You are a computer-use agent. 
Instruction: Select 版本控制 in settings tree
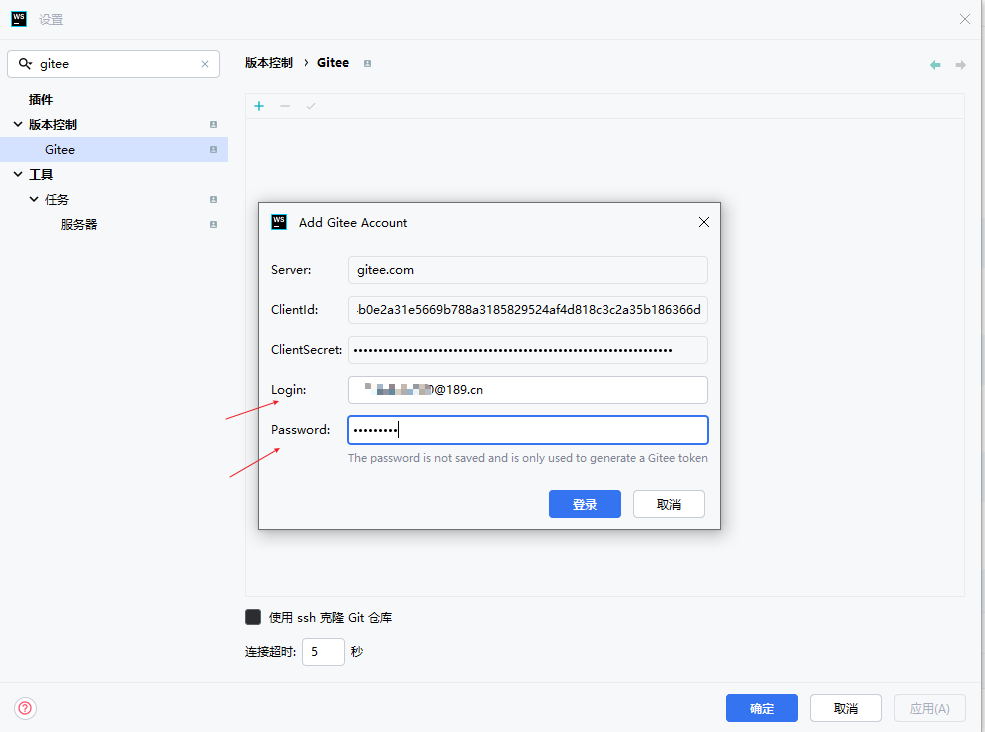pyautogui.click(x=53, y=124)
